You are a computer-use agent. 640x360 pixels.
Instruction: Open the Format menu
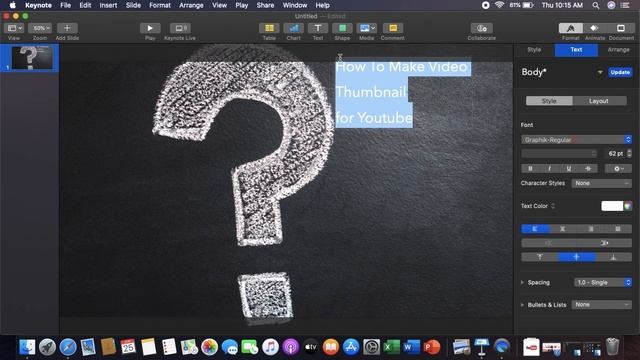[160, 5]
